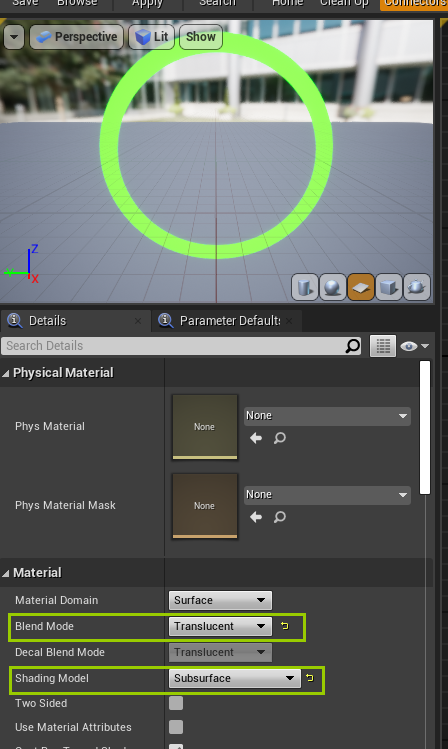The image size is (448, 749).
Task: Select the cube preview mesh icon
Action: tap(389, 287)
